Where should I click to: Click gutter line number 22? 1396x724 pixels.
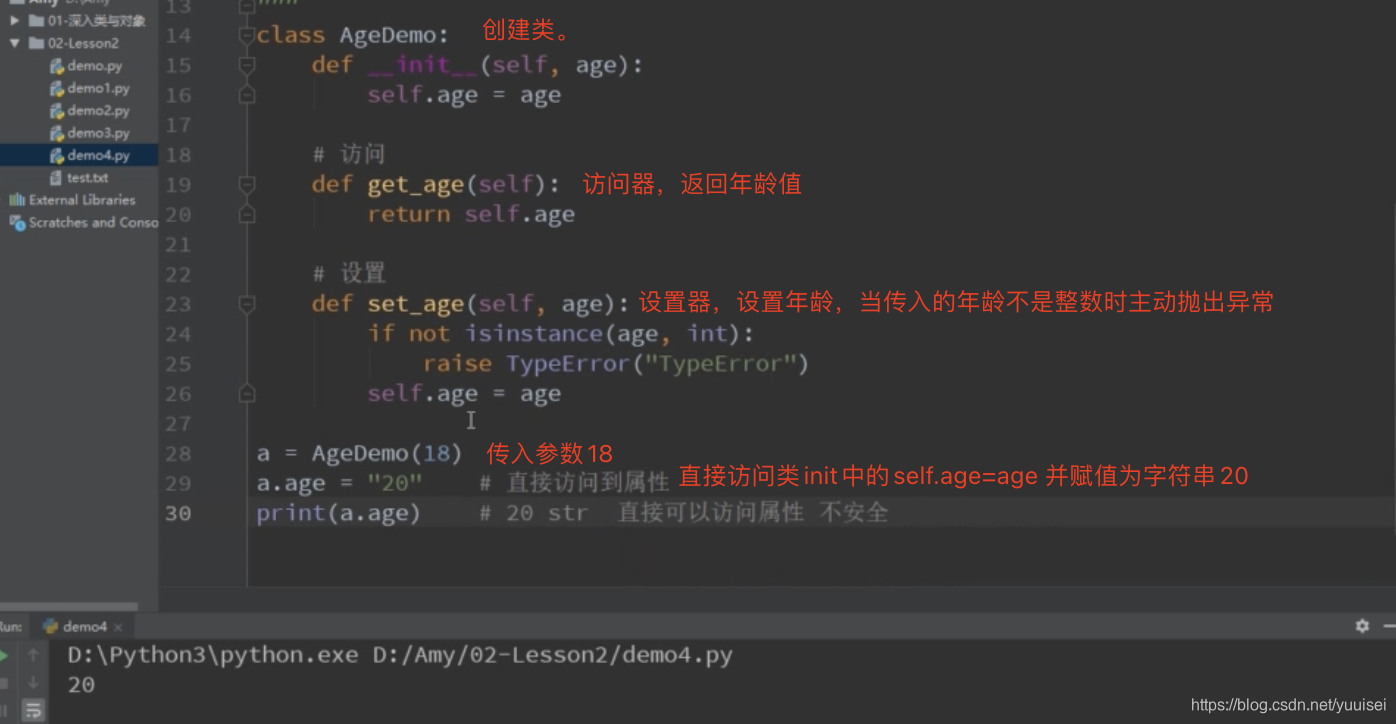178,274
